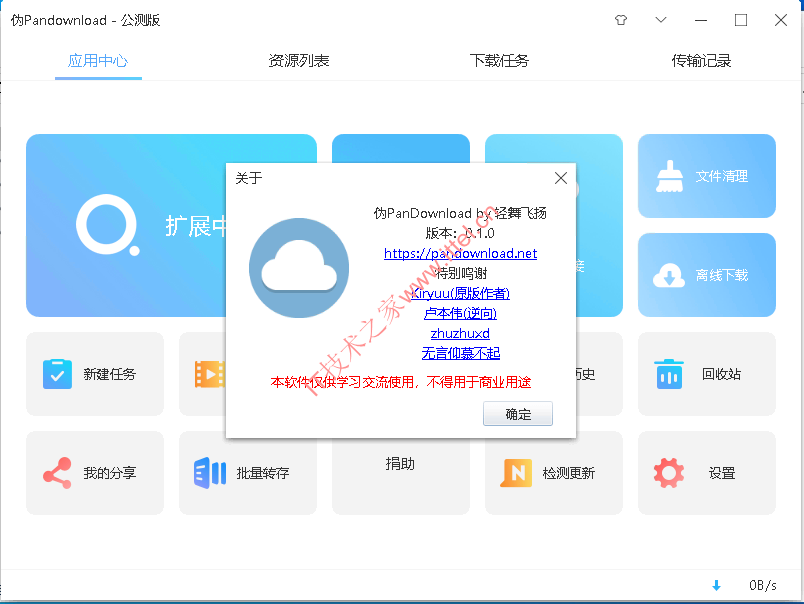
Task: Click the cloud logo in 关于 dialog
Action: pyautogui.click(x=299, y=268)
